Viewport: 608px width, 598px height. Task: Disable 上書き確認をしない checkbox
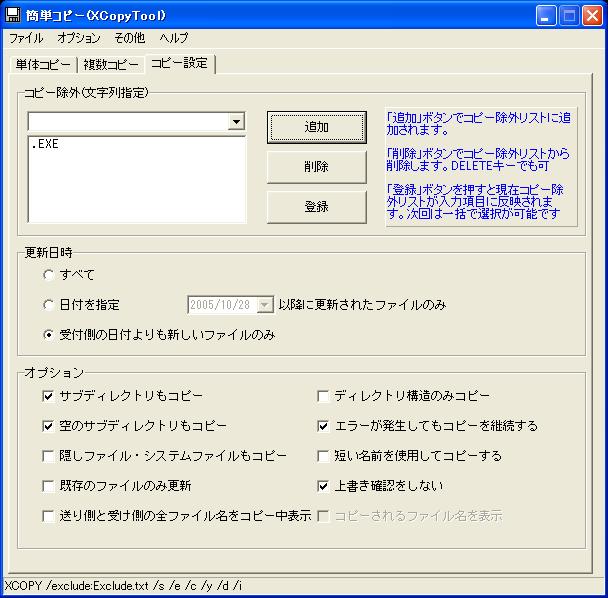[x=323, y=486]
